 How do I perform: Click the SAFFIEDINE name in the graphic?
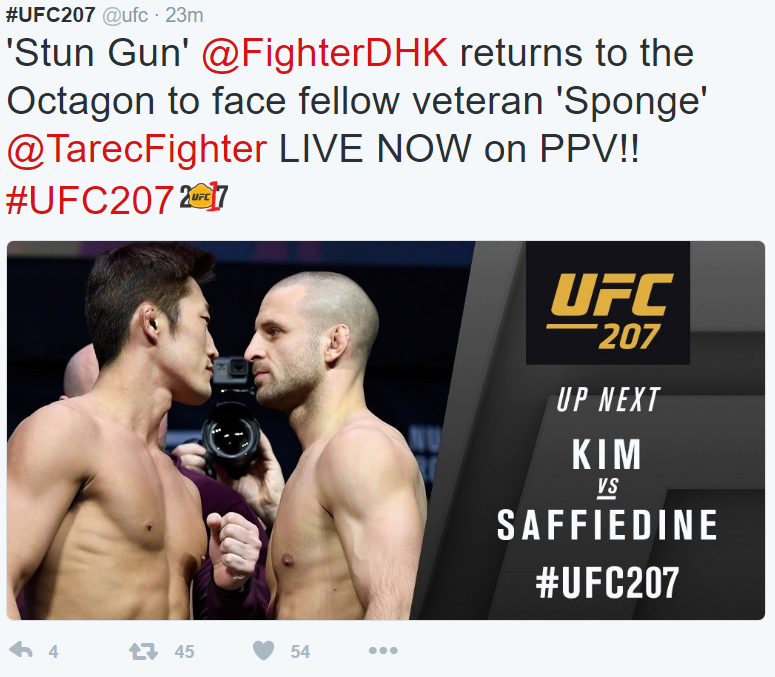[607, 525]
